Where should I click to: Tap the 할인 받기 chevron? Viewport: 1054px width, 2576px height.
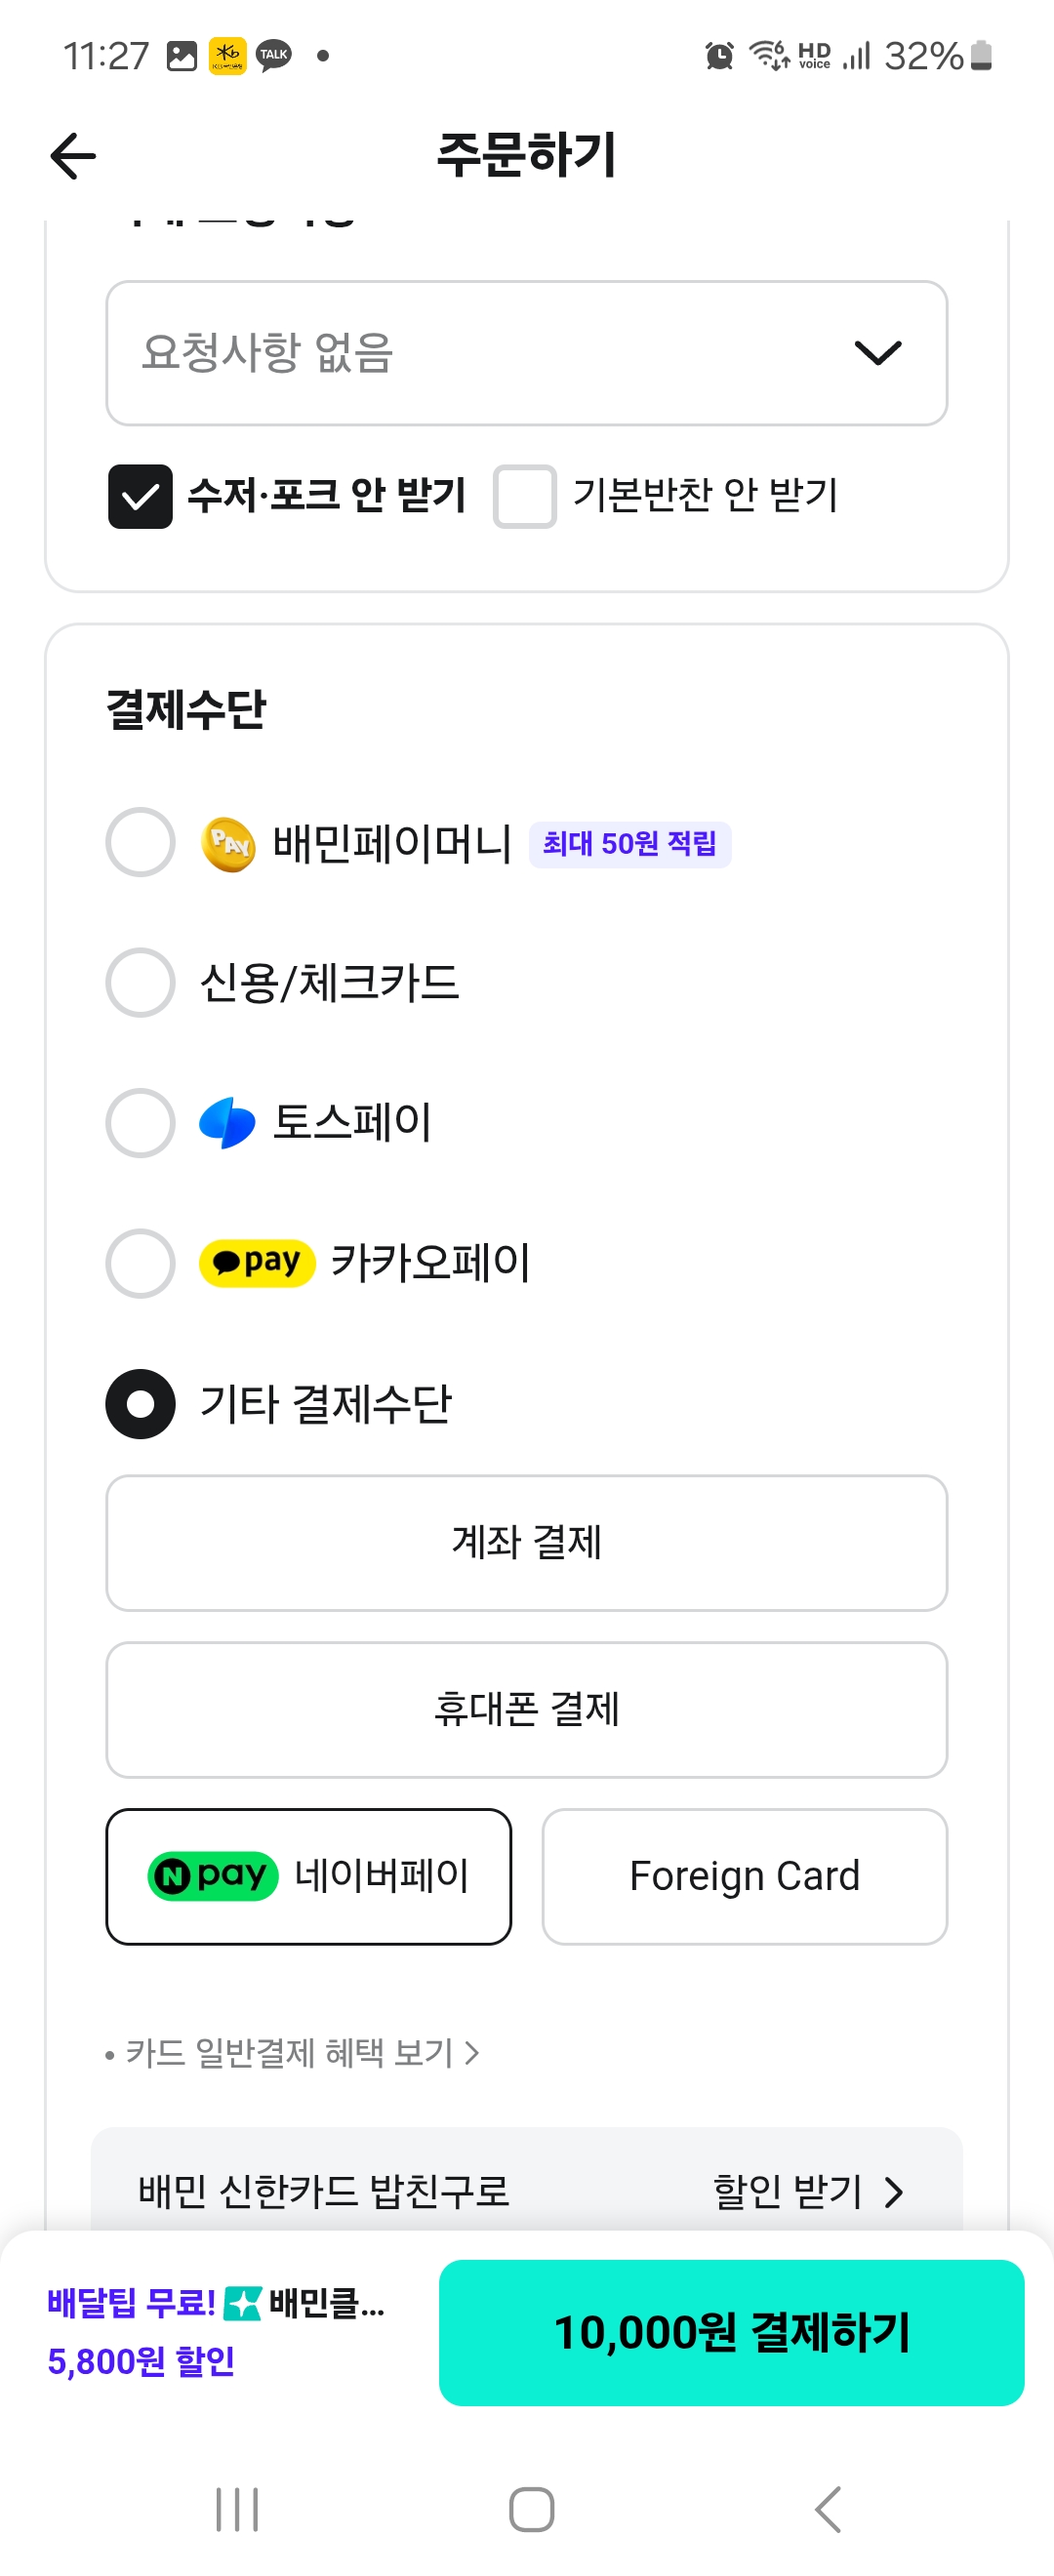(893, 2192)
